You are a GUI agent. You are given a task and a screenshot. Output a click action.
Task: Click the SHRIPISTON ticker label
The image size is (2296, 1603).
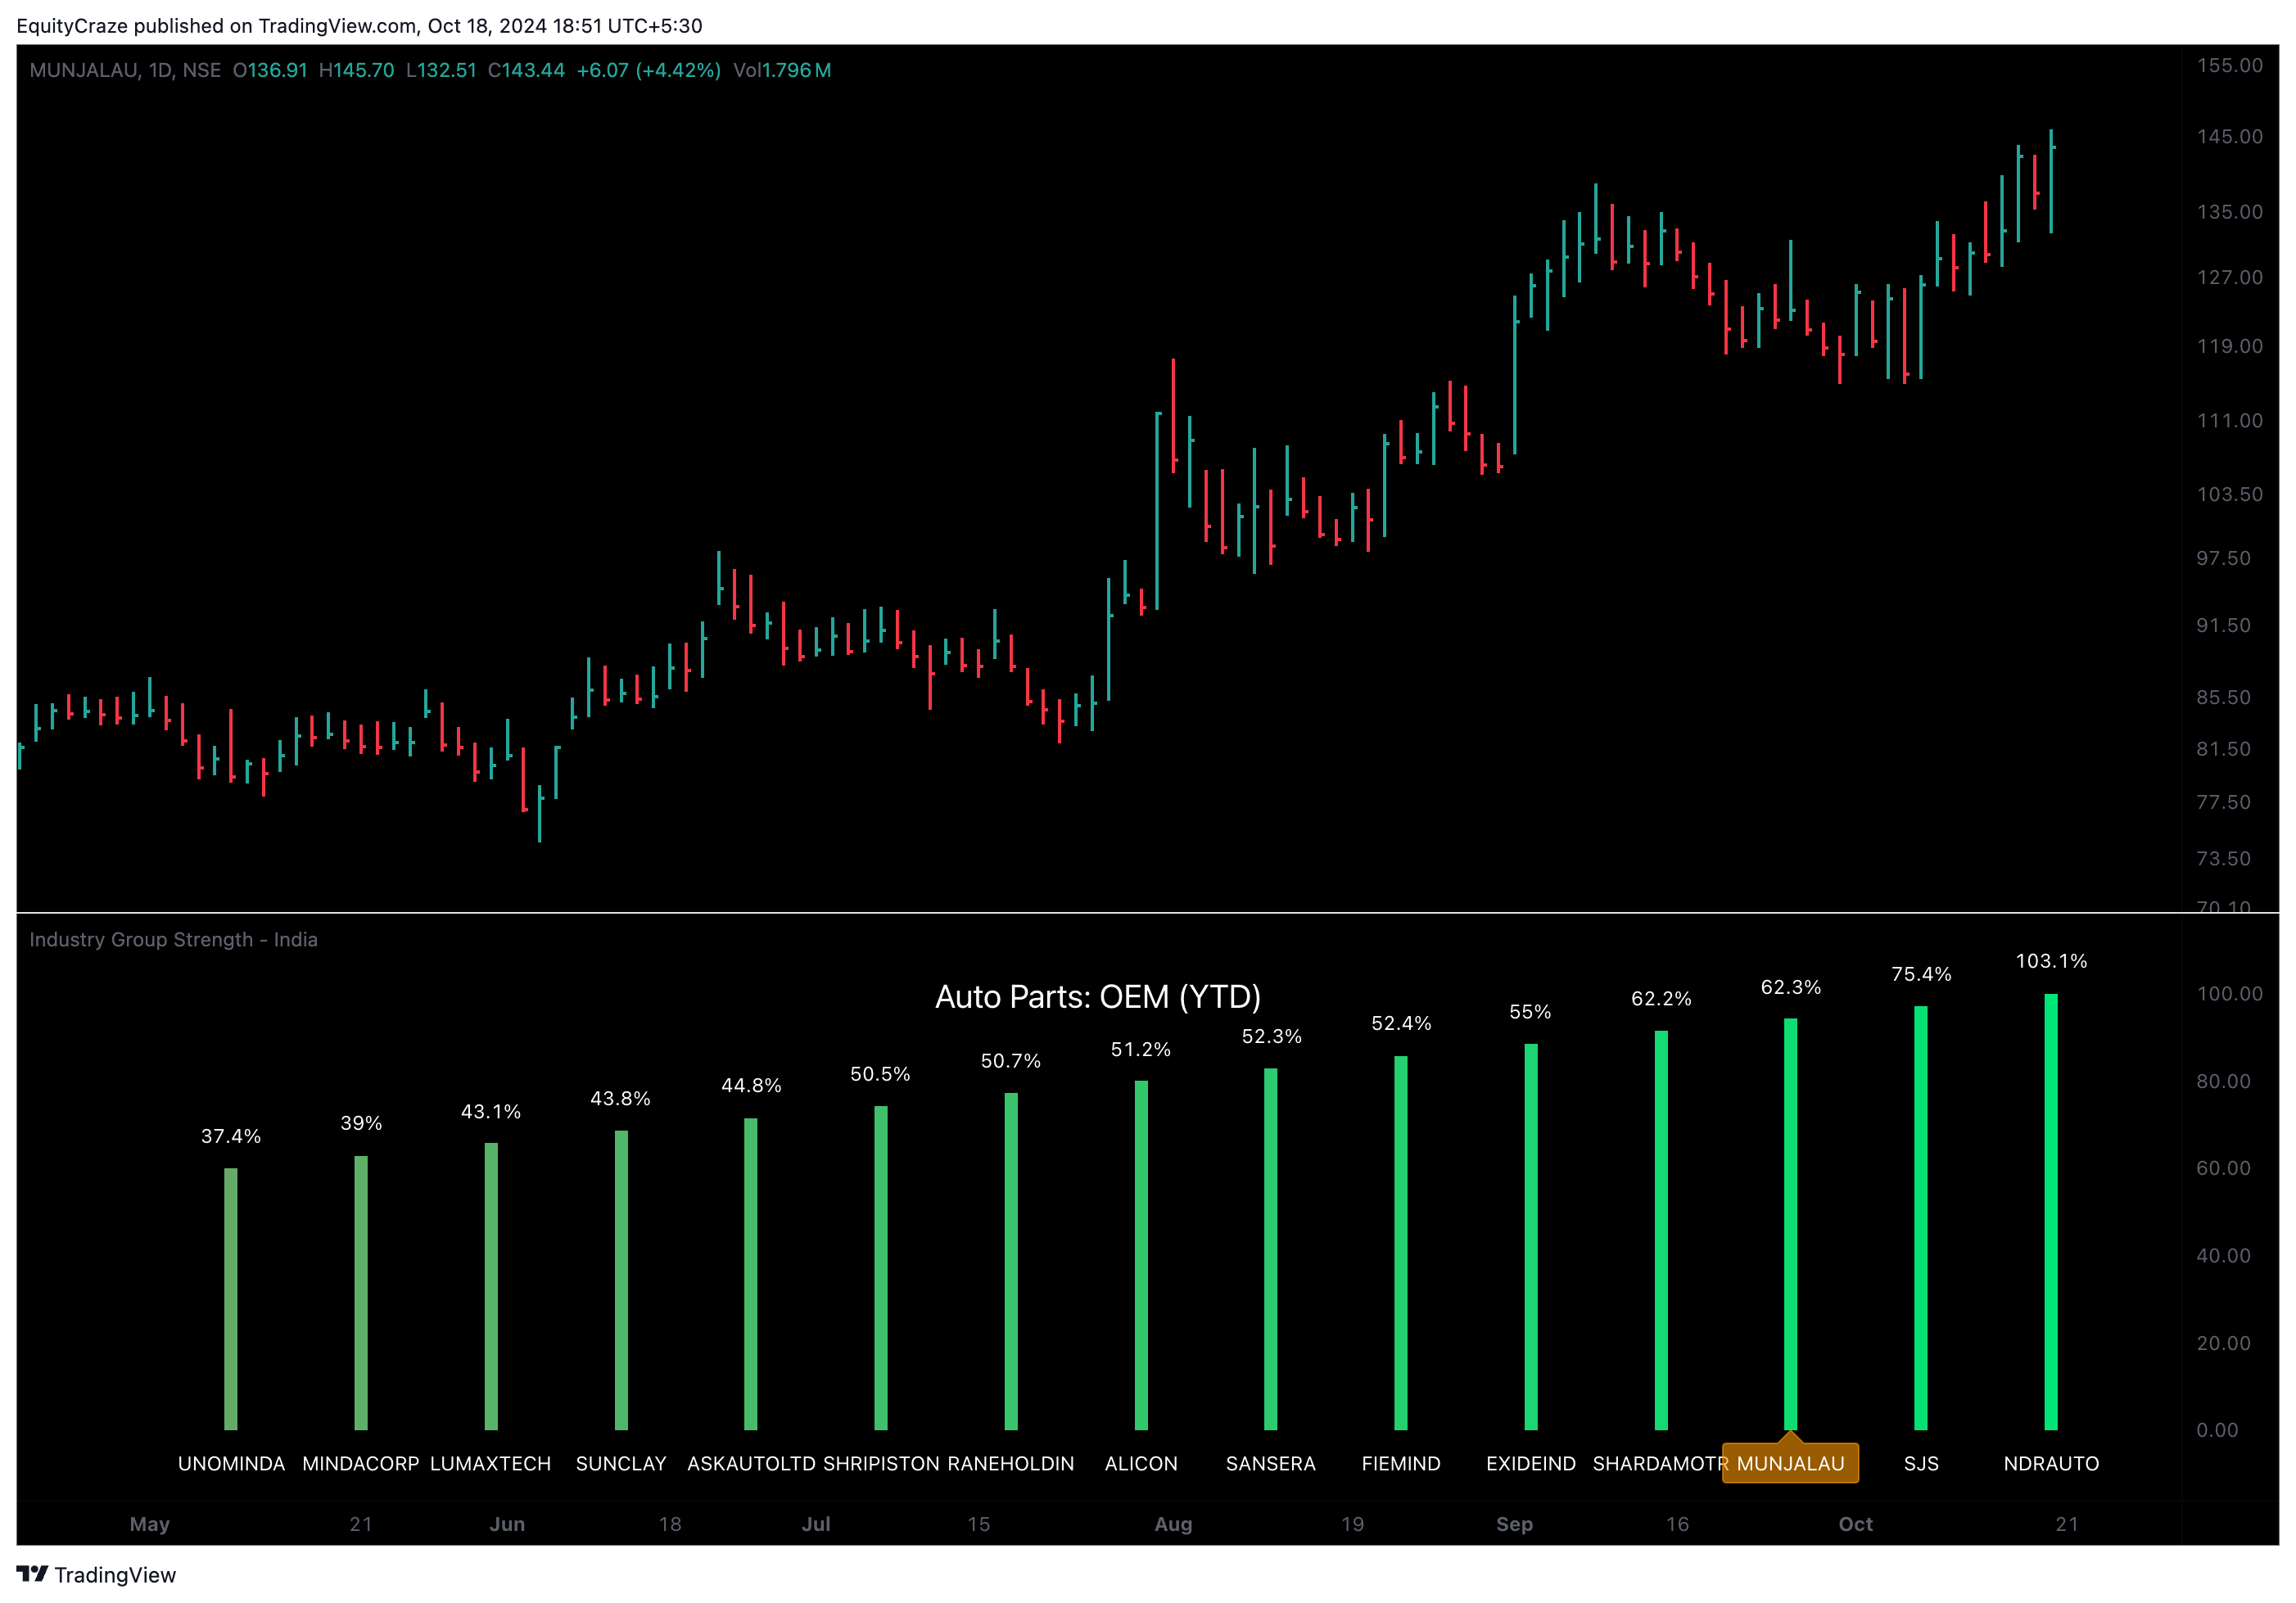click(881, 1464)
